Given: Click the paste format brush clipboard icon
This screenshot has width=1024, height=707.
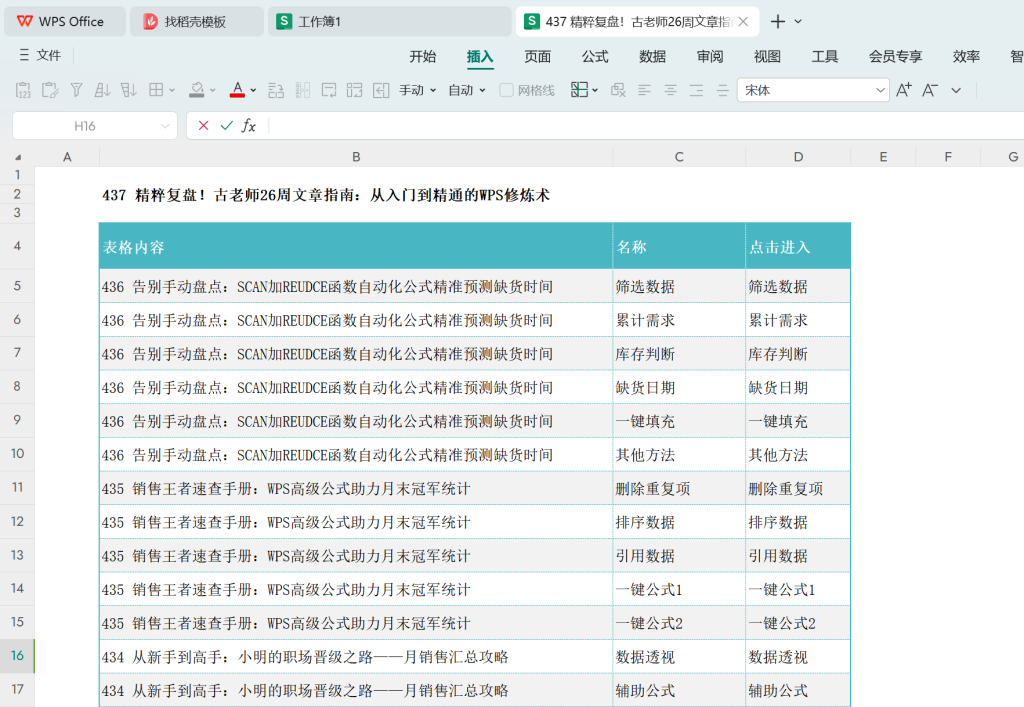Looking at the screenshot, I should pos(50,90).
